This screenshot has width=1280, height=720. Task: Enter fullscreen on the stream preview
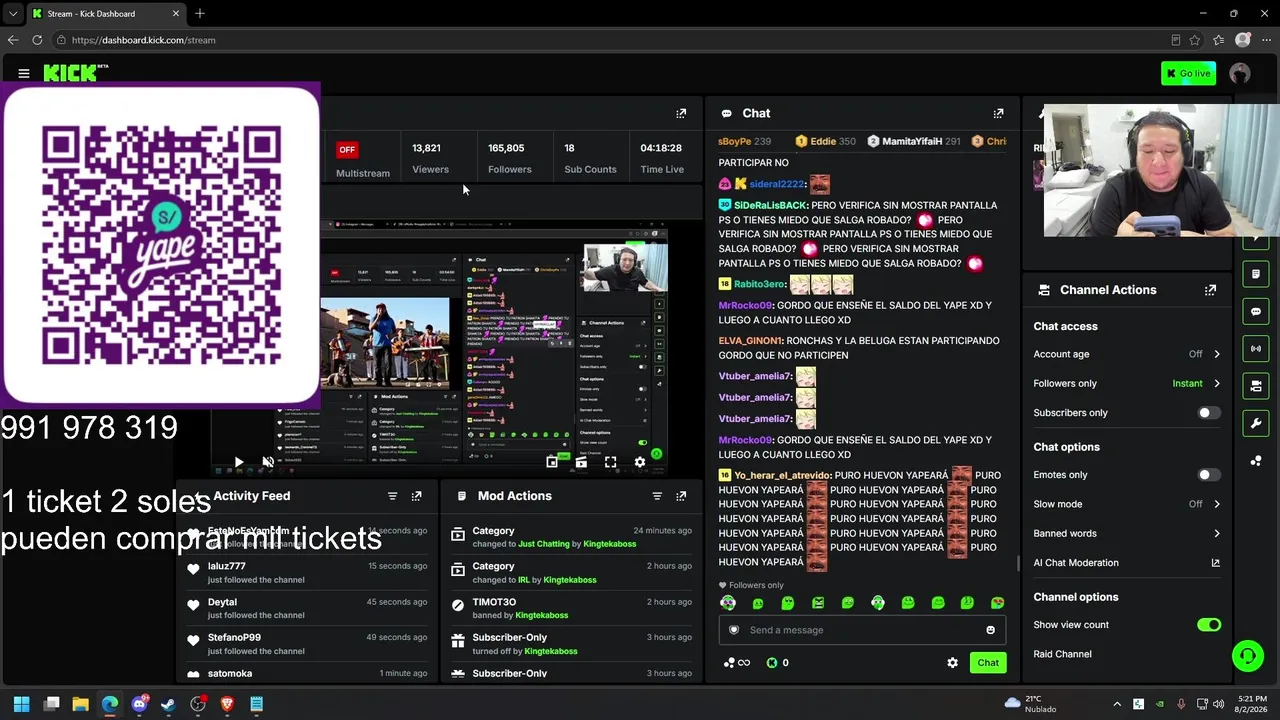pyautogui.click(x=610, y=462)
